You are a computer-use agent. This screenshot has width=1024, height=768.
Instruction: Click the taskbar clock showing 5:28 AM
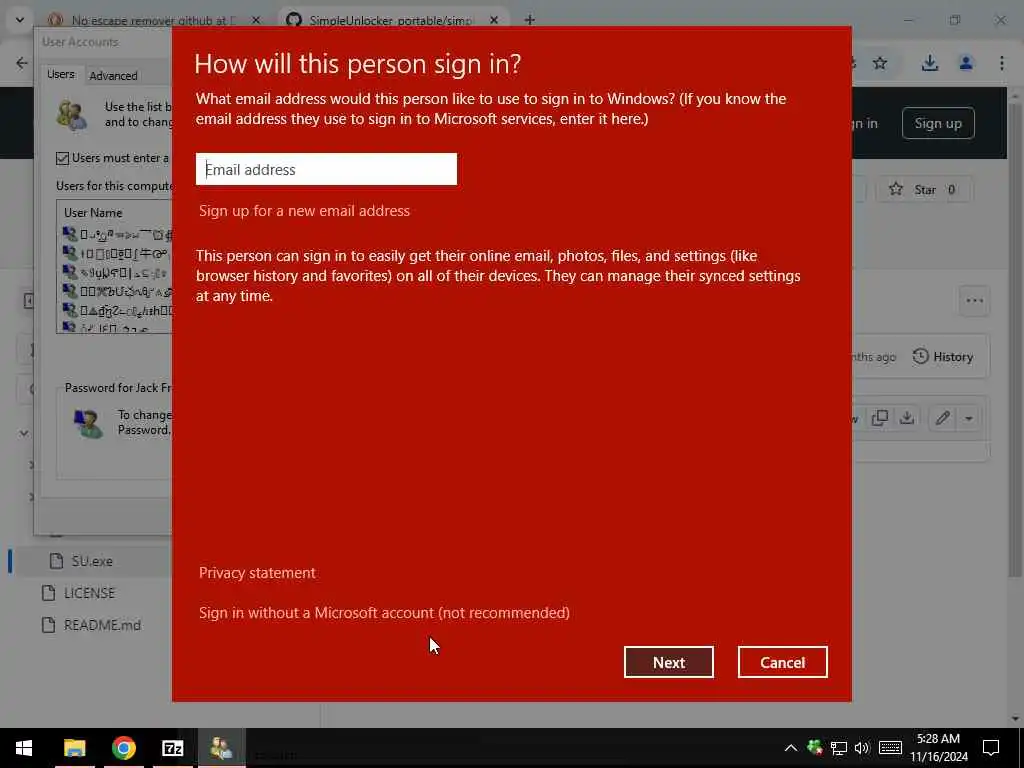[938, 748]
